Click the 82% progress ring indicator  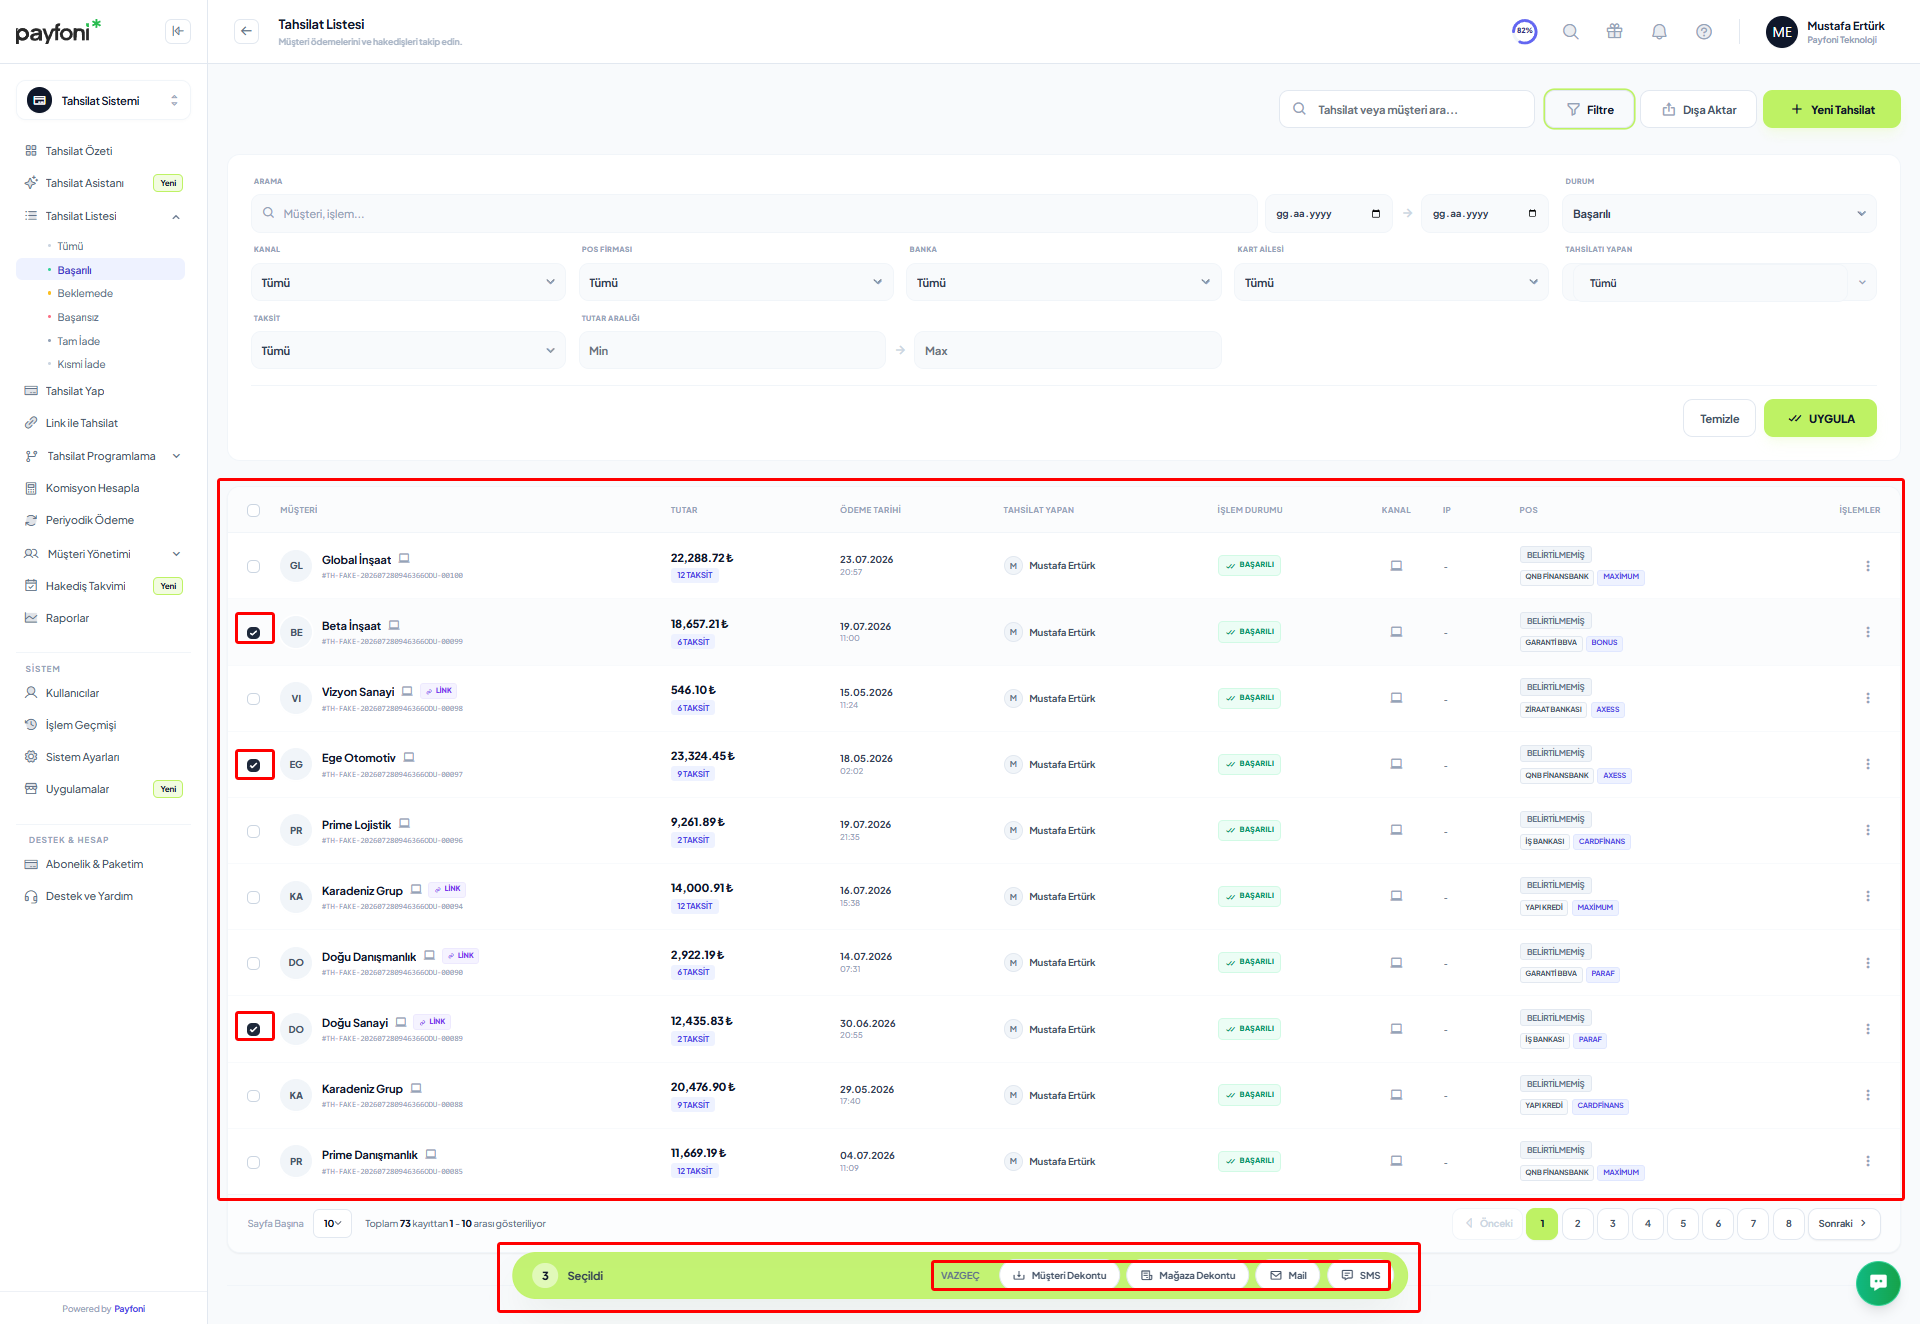click(x=1524, y=31)
